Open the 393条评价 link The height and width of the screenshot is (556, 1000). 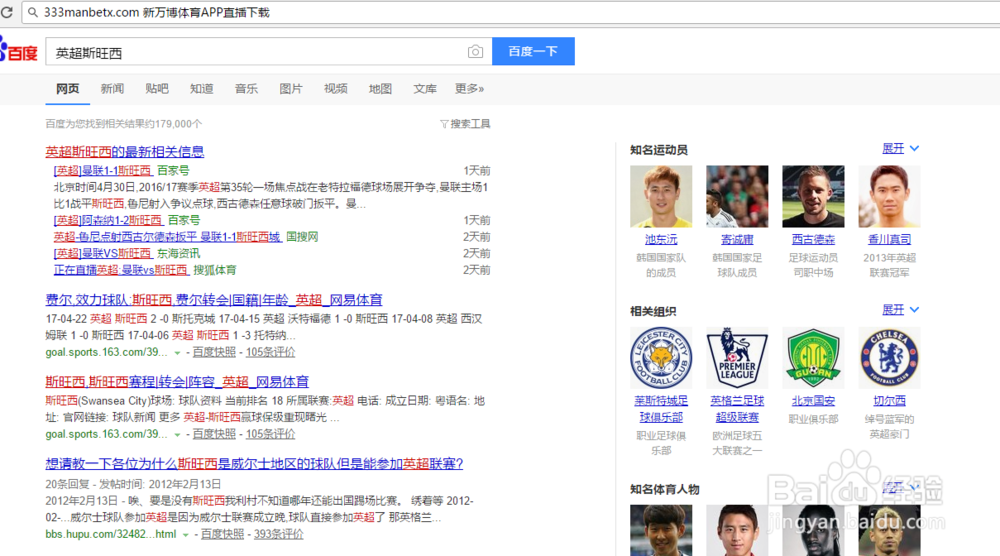point(279,534)
